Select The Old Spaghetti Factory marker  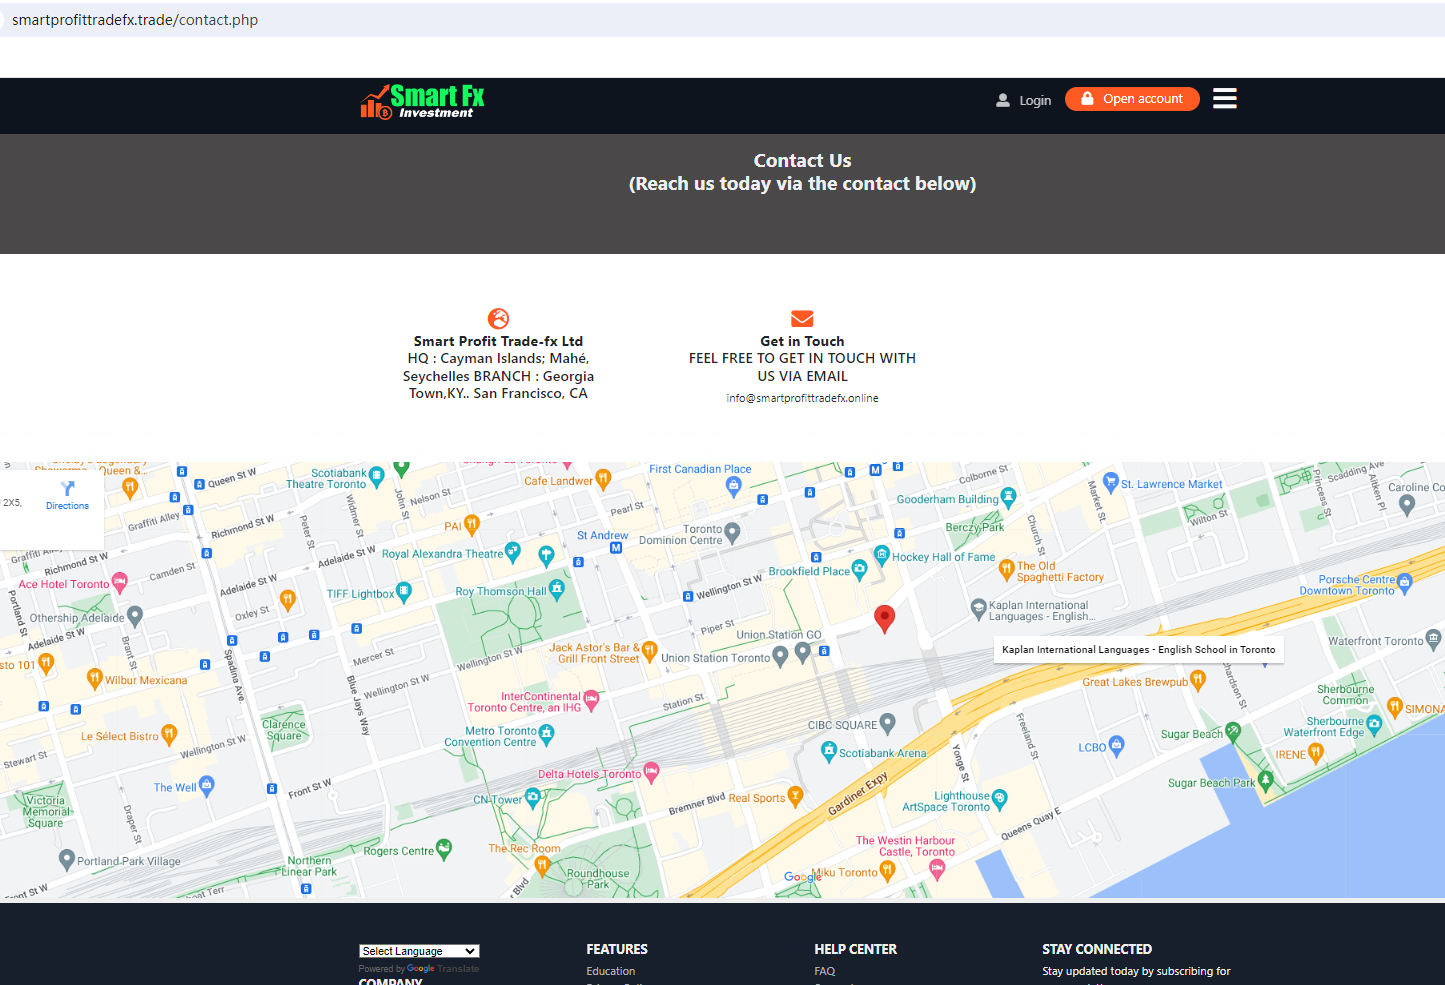tap(1007, 570)
